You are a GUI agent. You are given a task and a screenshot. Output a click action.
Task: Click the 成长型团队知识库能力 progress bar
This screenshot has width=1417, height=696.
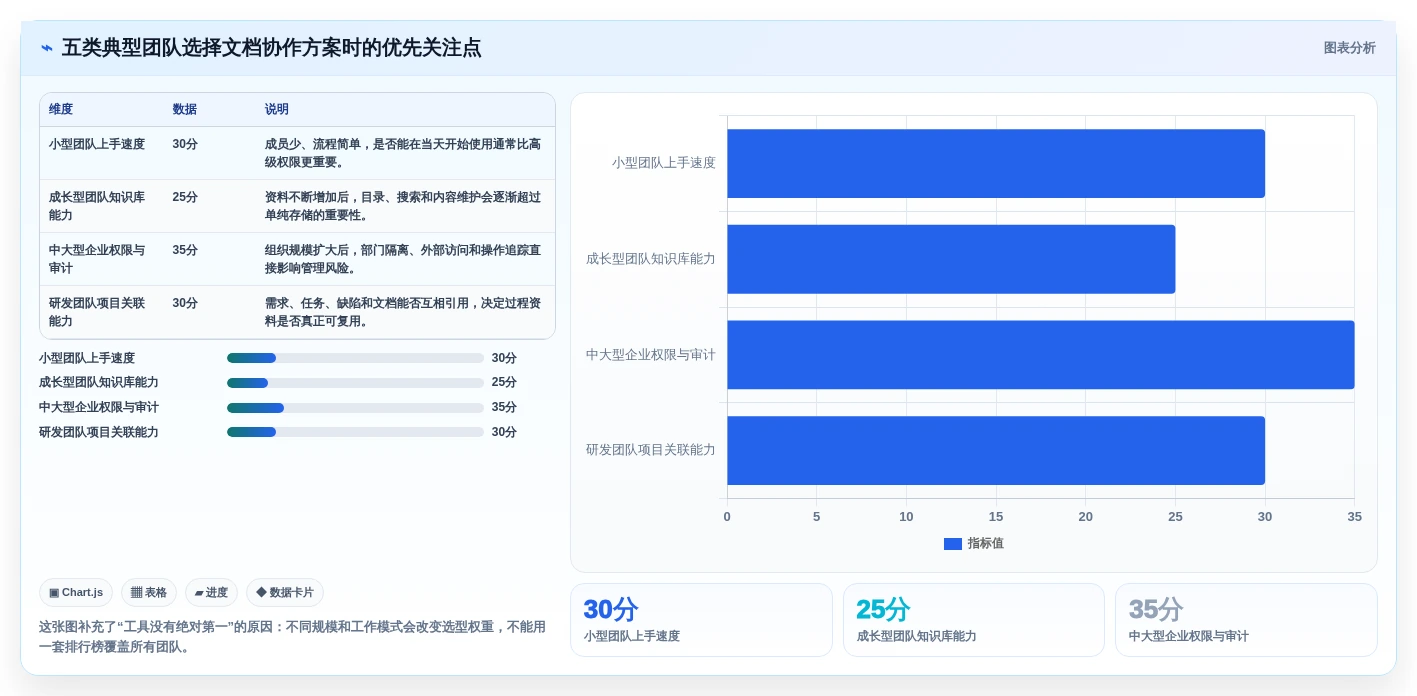tap(355, 383)
